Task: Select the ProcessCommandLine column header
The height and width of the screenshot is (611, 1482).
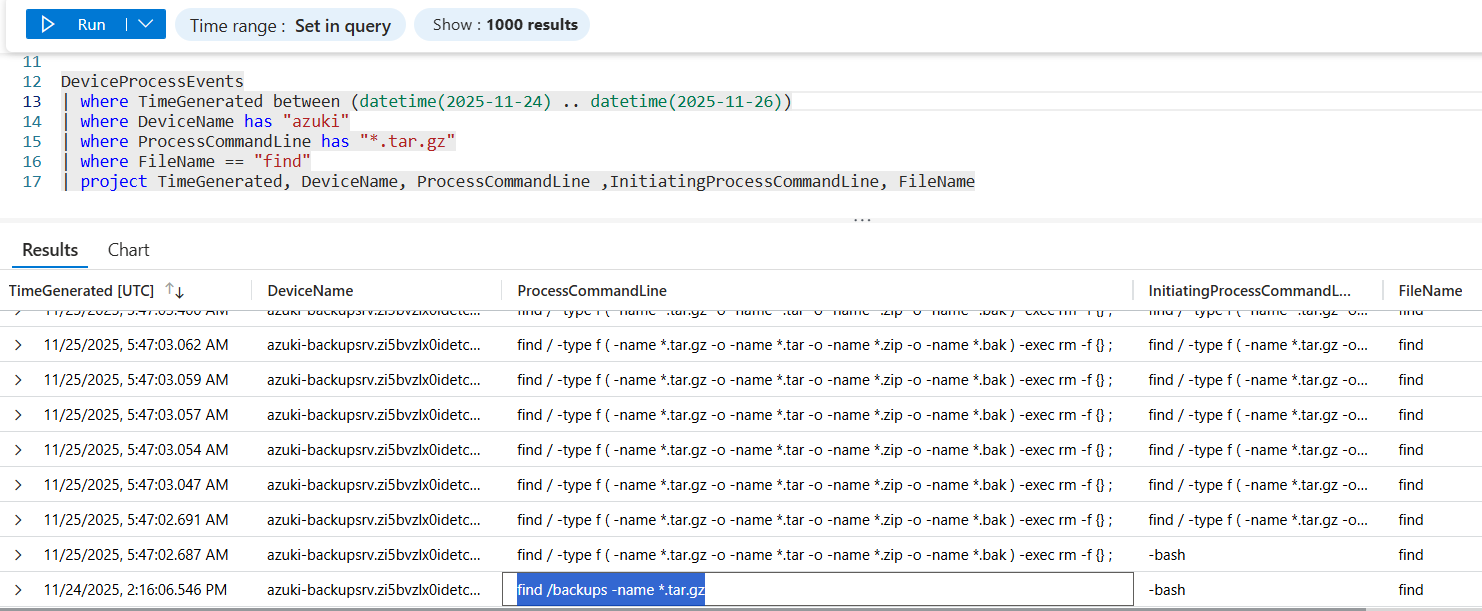Action: tap(592, 291)
